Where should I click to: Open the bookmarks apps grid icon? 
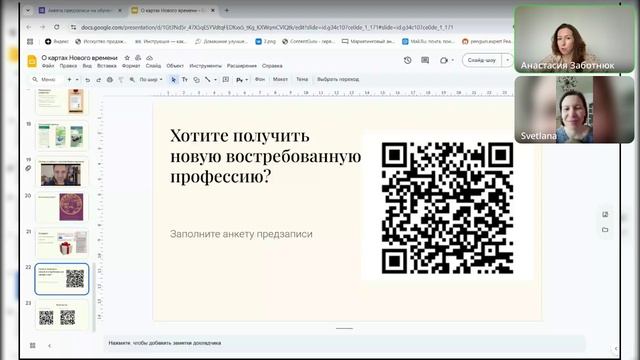(x=30, y=42)
